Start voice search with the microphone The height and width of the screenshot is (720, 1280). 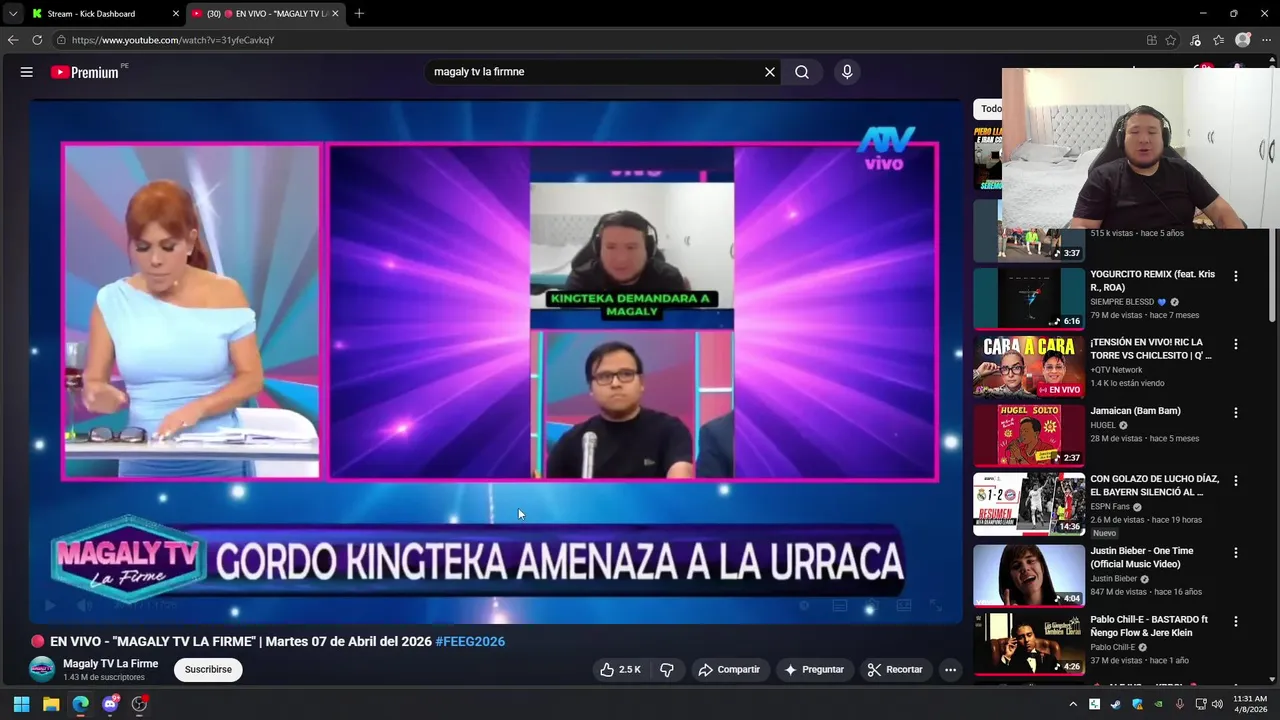847,72
